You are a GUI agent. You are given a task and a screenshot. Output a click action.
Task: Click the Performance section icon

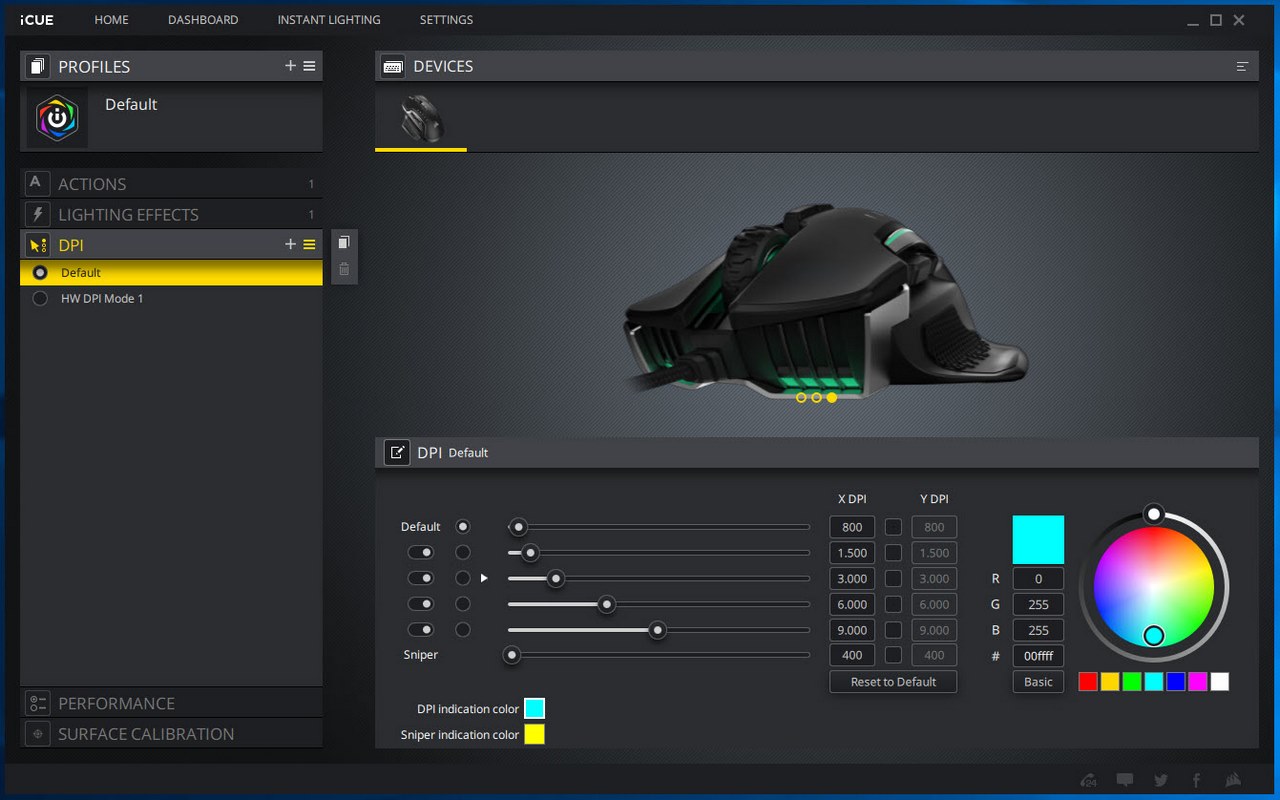(x=36, y=703)
